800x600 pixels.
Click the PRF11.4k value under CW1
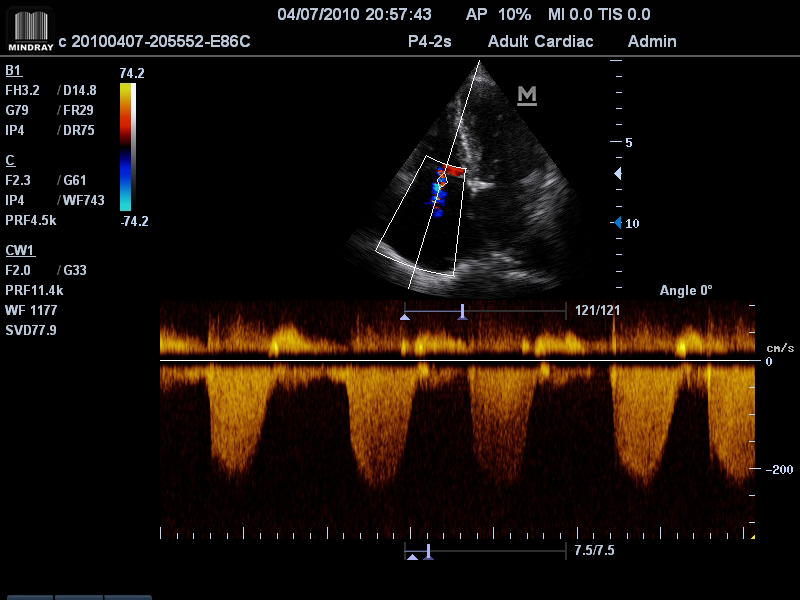(35, 290)
